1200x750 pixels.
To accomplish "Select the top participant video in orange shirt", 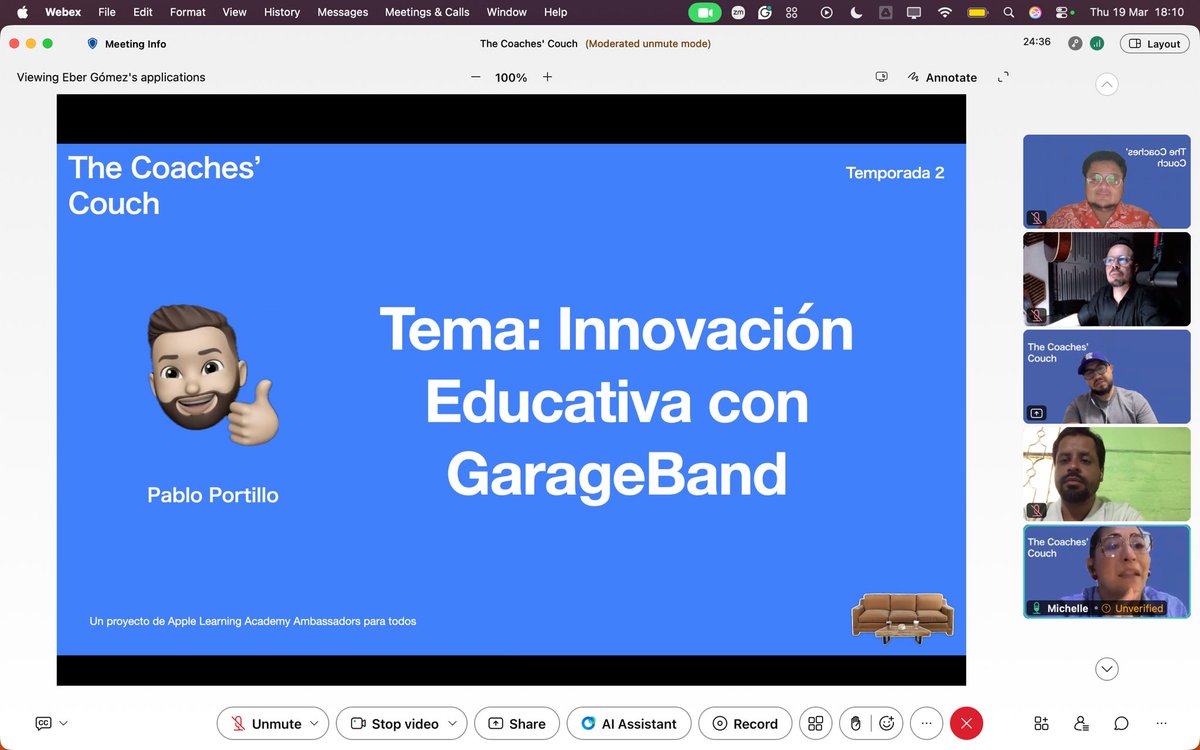I will coord(1107,181).
